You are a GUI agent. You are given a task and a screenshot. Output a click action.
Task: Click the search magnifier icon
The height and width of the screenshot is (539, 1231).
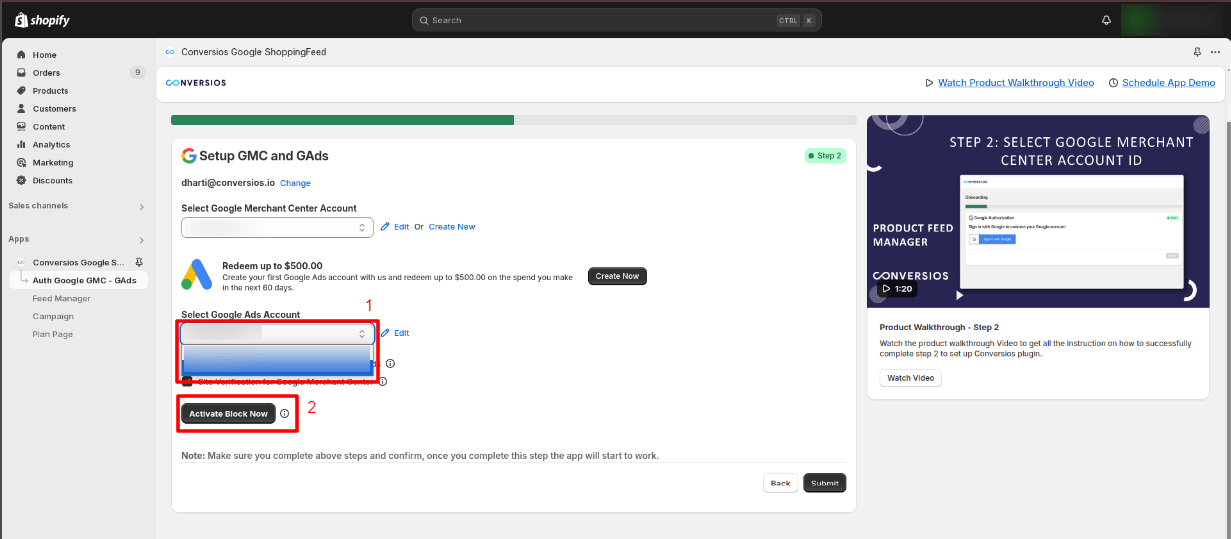[x=424, y=20]
